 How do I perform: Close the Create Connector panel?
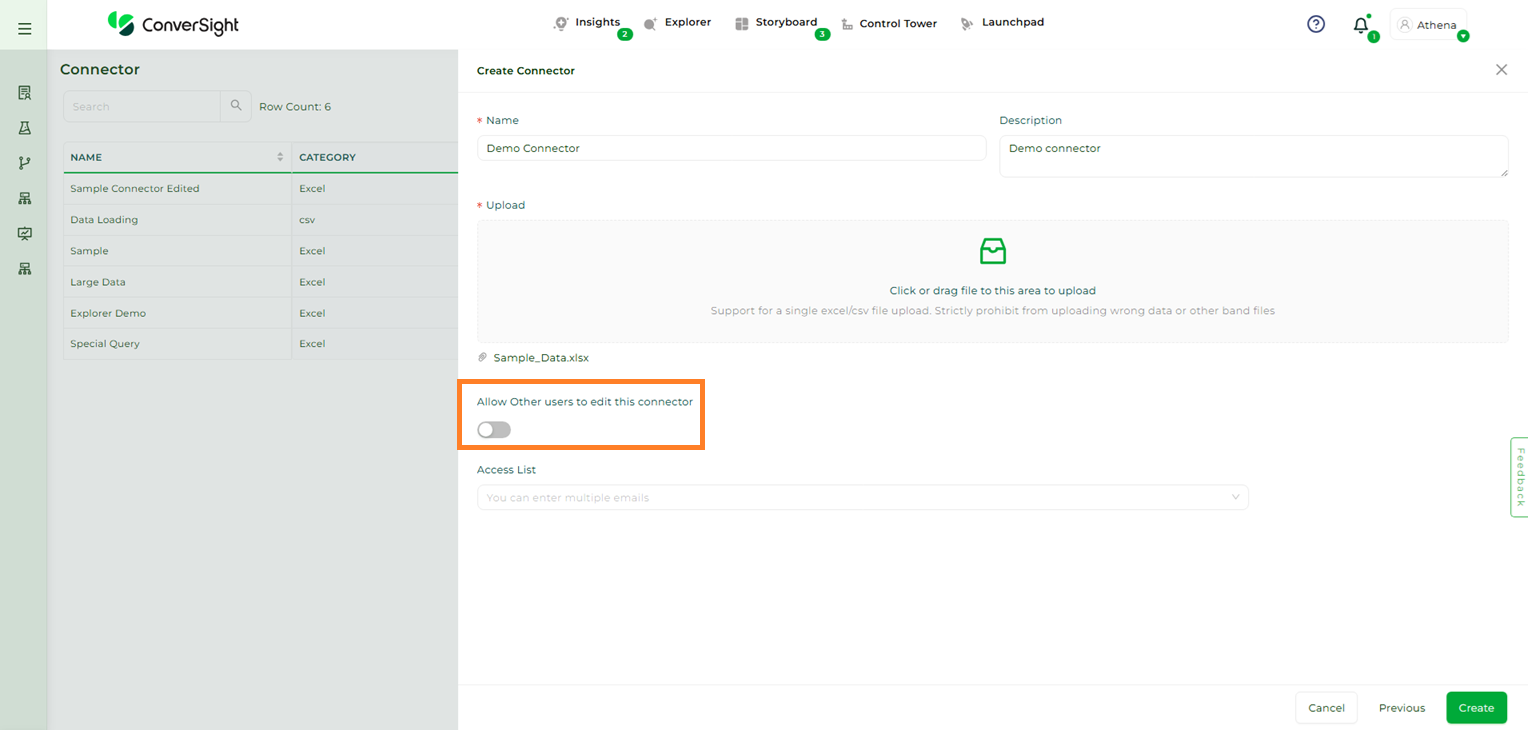1501,70
